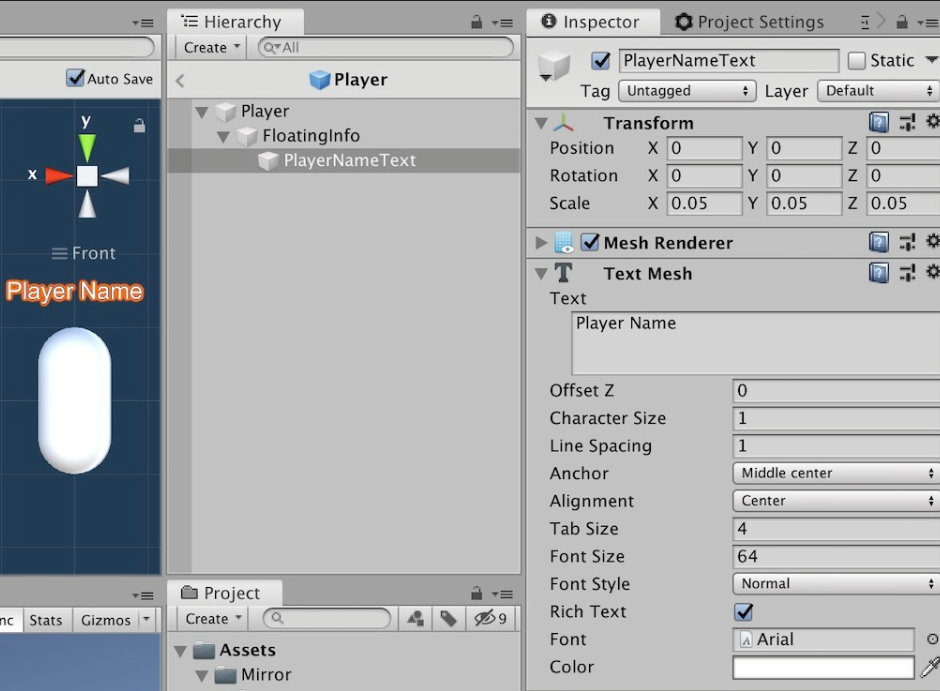Click the green Y axis gizmo cone
Image resolution: width=940 pixels, height=691 pixels.
(87, 147)
